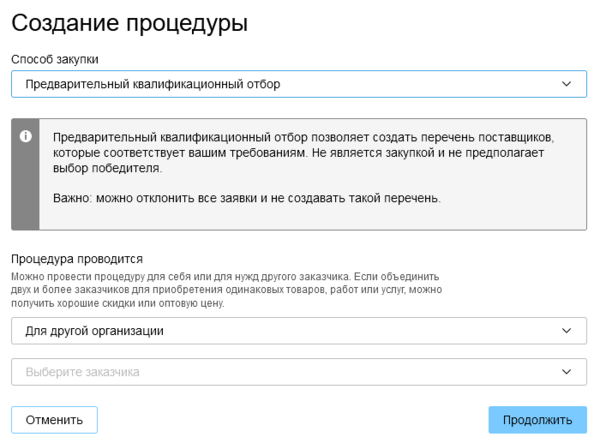Open the Для другой организации chevron

[x=567, y=330]
